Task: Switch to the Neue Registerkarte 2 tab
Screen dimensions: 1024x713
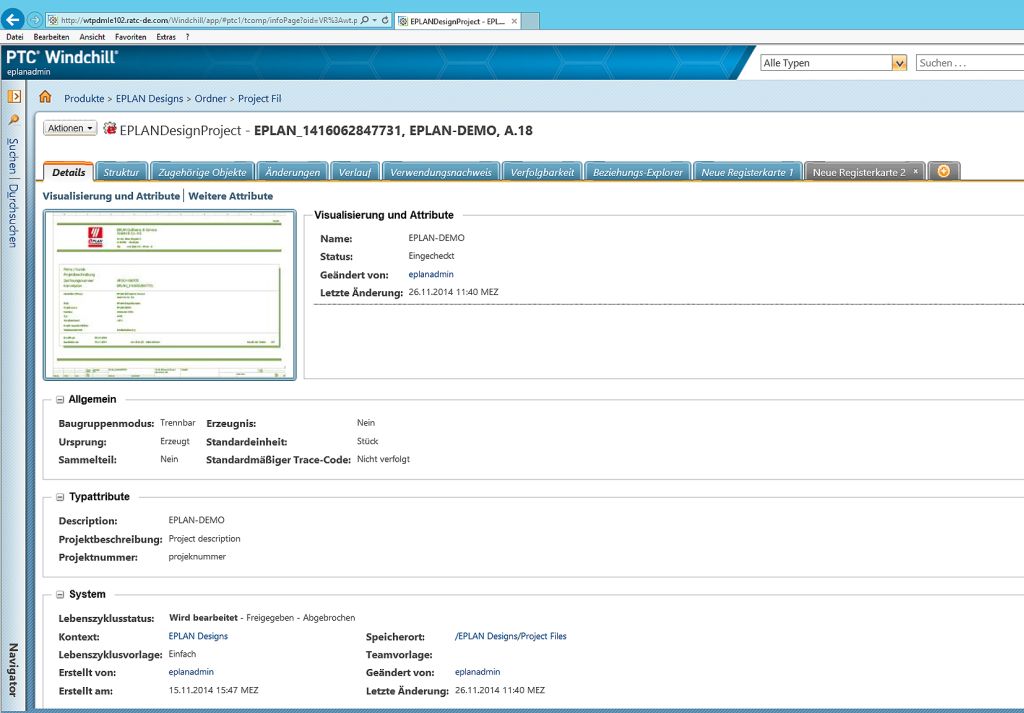Action: coord(859,172)
